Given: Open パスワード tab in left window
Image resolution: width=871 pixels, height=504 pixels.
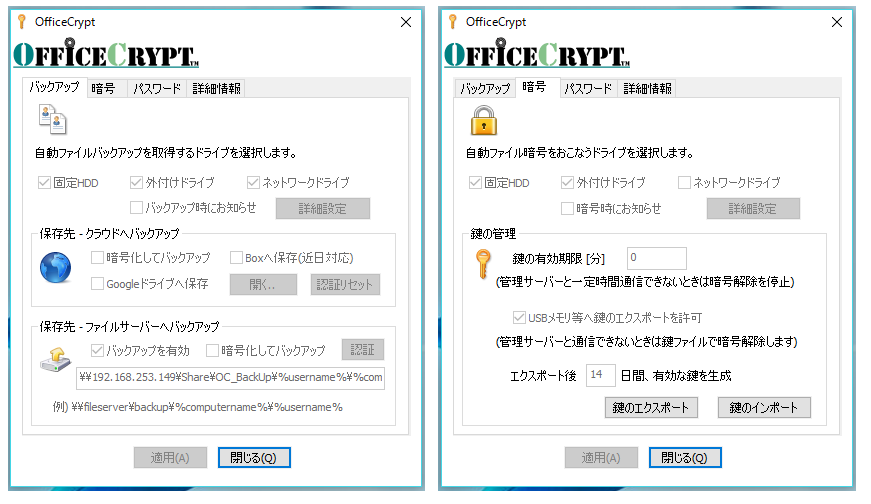Looking at the screenshot, I should (157, 89).
